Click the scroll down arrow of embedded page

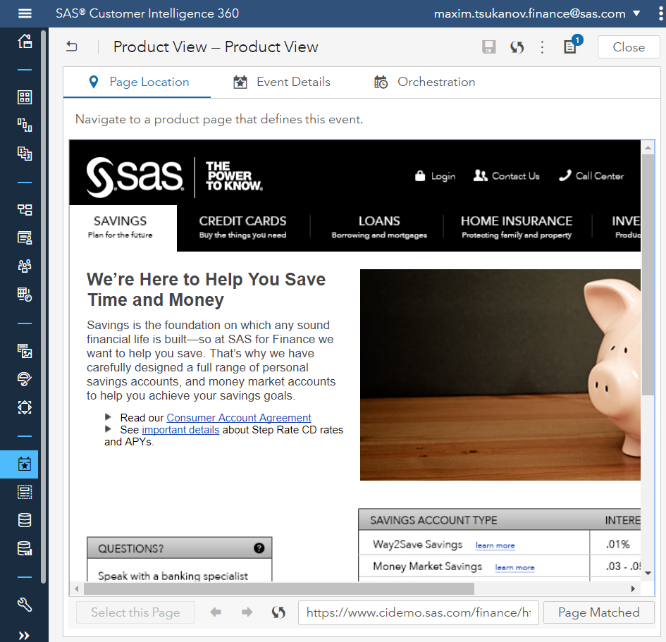coord(648,574)
